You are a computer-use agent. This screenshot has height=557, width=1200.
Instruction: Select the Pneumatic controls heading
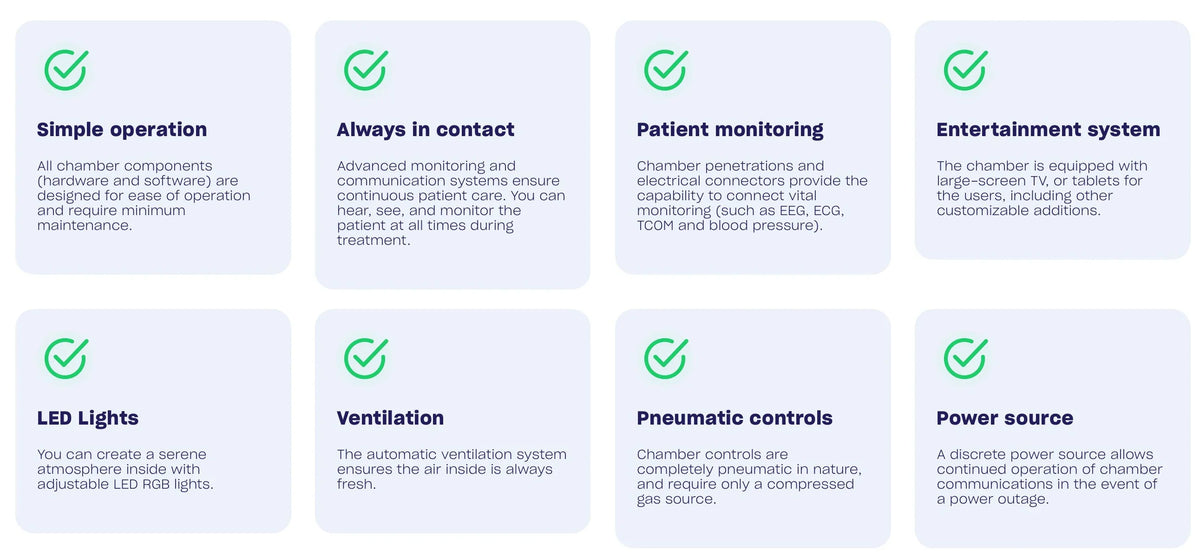point(735,418)
